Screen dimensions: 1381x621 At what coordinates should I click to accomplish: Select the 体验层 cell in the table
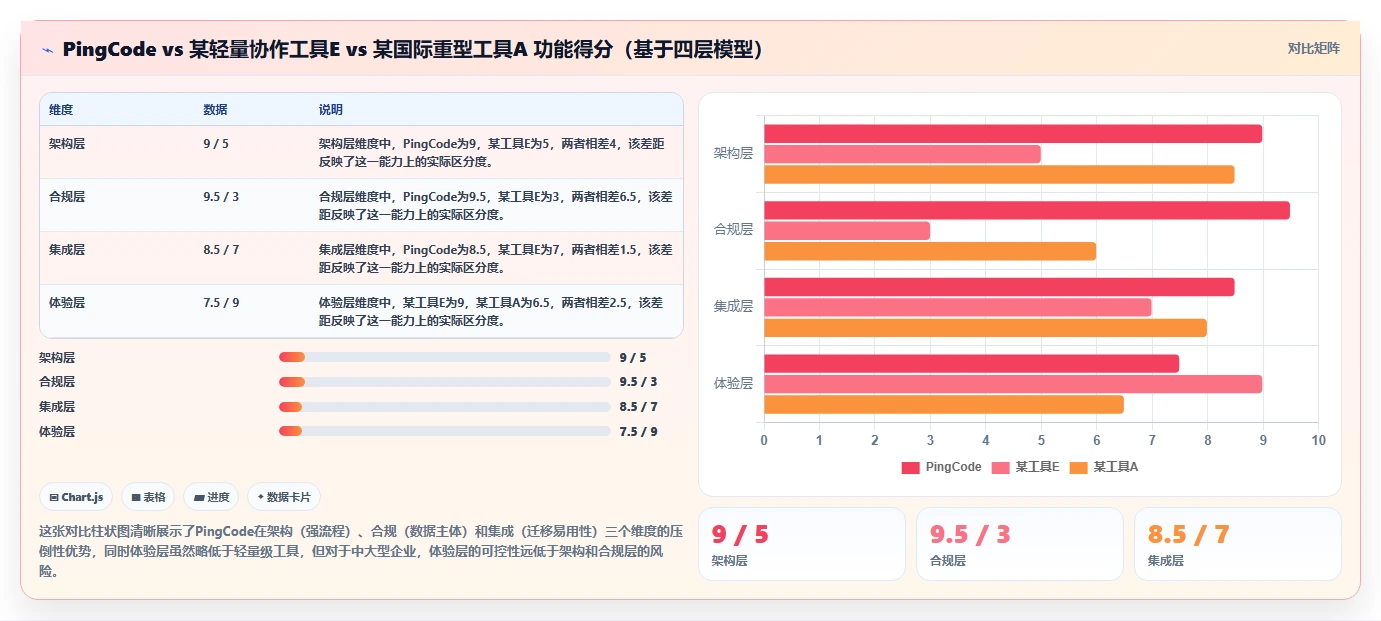pyautogui.click(x=67, y=303)
